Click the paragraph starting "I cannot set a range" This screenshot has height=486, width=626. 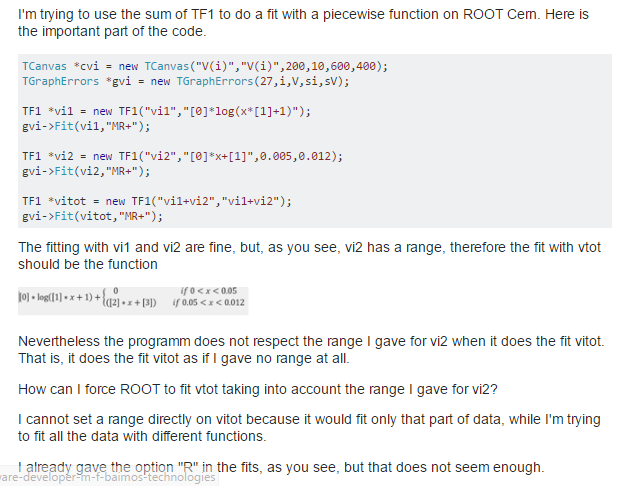click(x=309, y=428)
